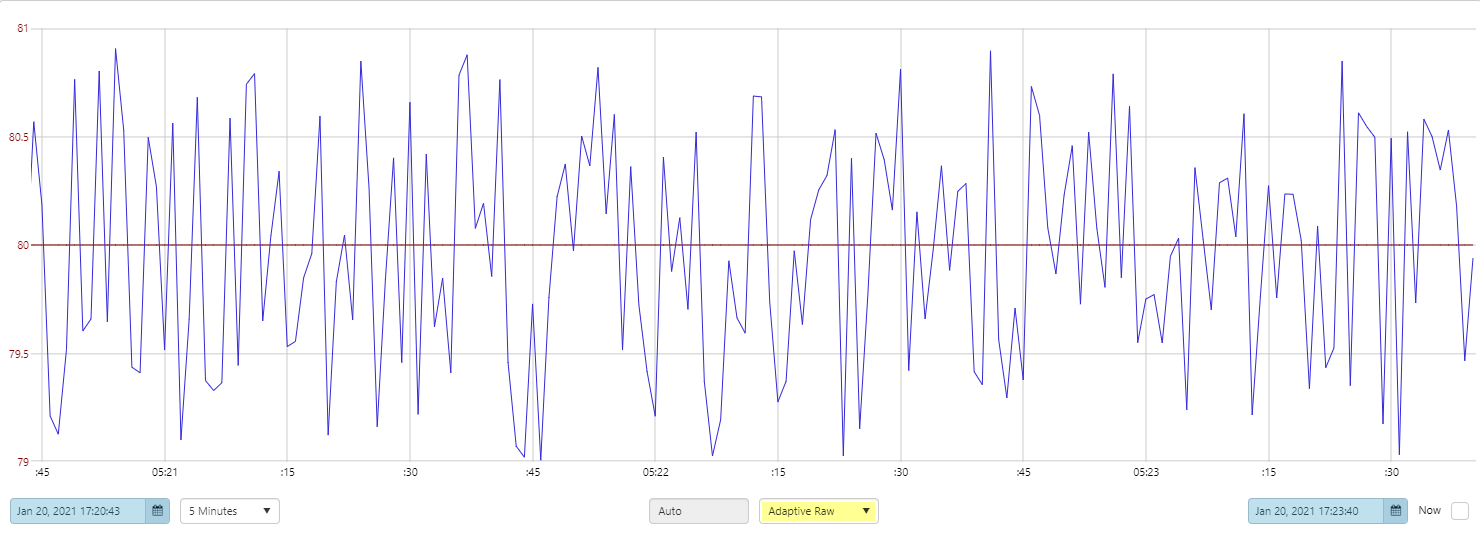Viewport: 1480px width, 533px height.
Task: Open calendar picker for start date
Action: point(157,511)
